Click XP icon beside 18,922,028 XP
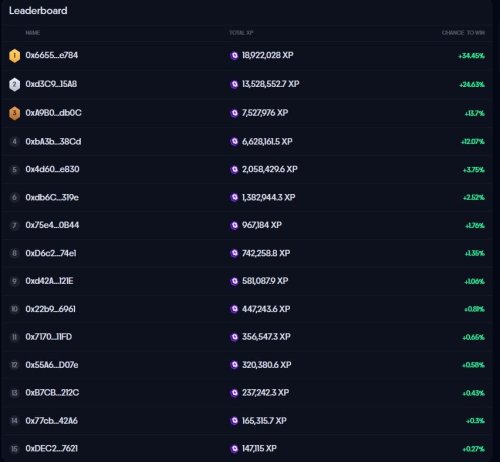 [234, 56]
